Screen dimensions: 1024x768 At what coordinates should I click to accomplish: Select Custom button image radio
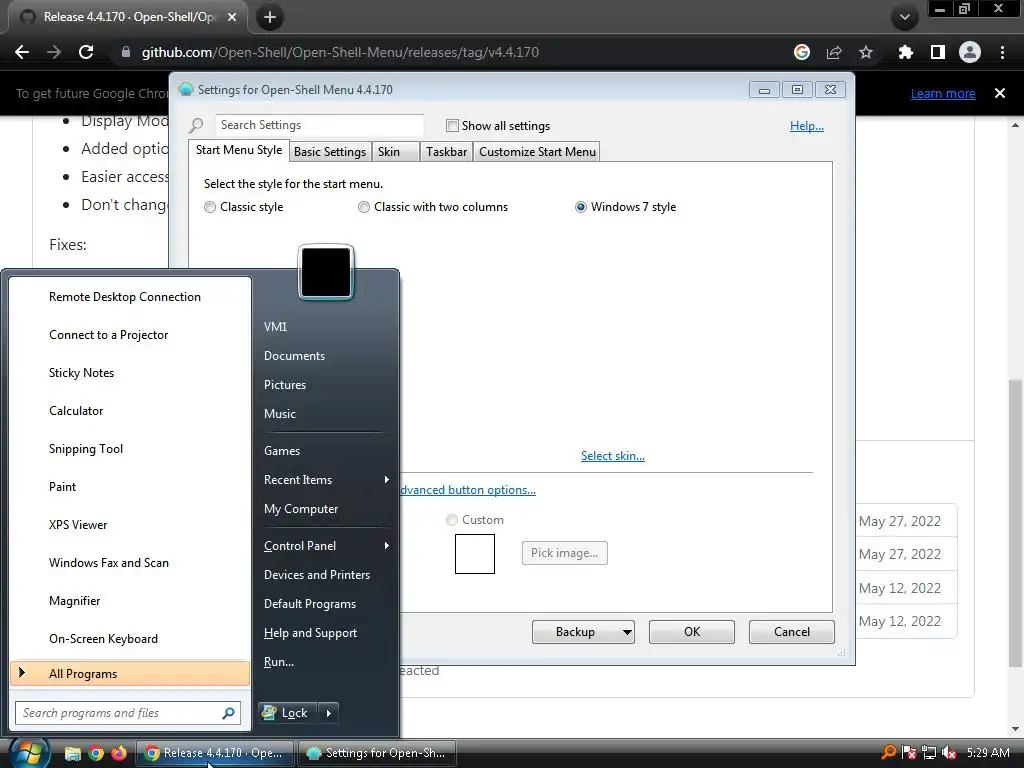click(x=452, y=520)
